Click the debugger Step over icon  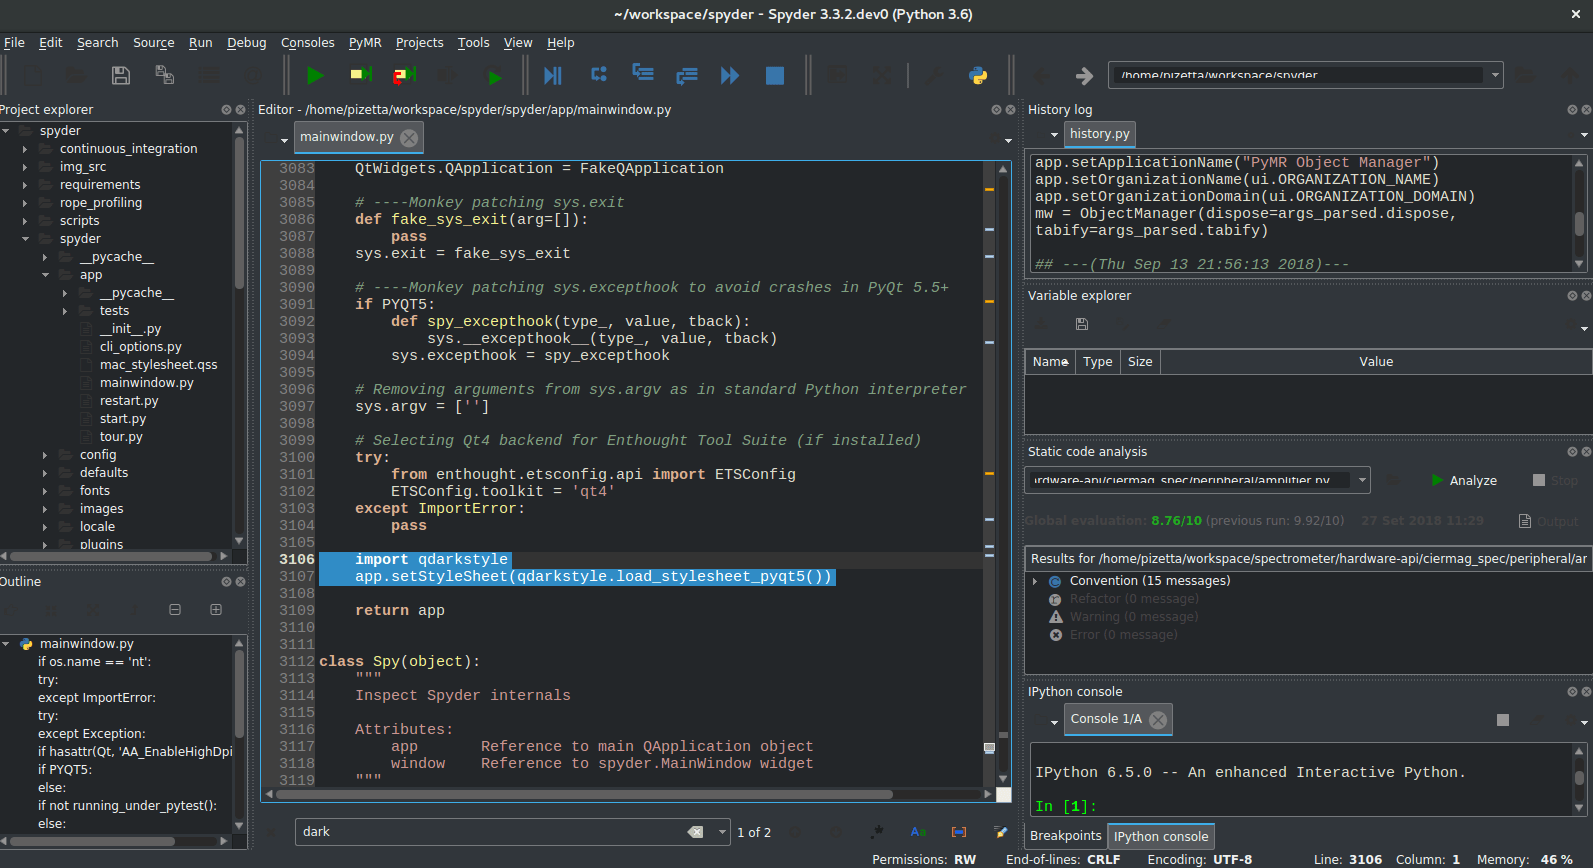click(599, 75)
